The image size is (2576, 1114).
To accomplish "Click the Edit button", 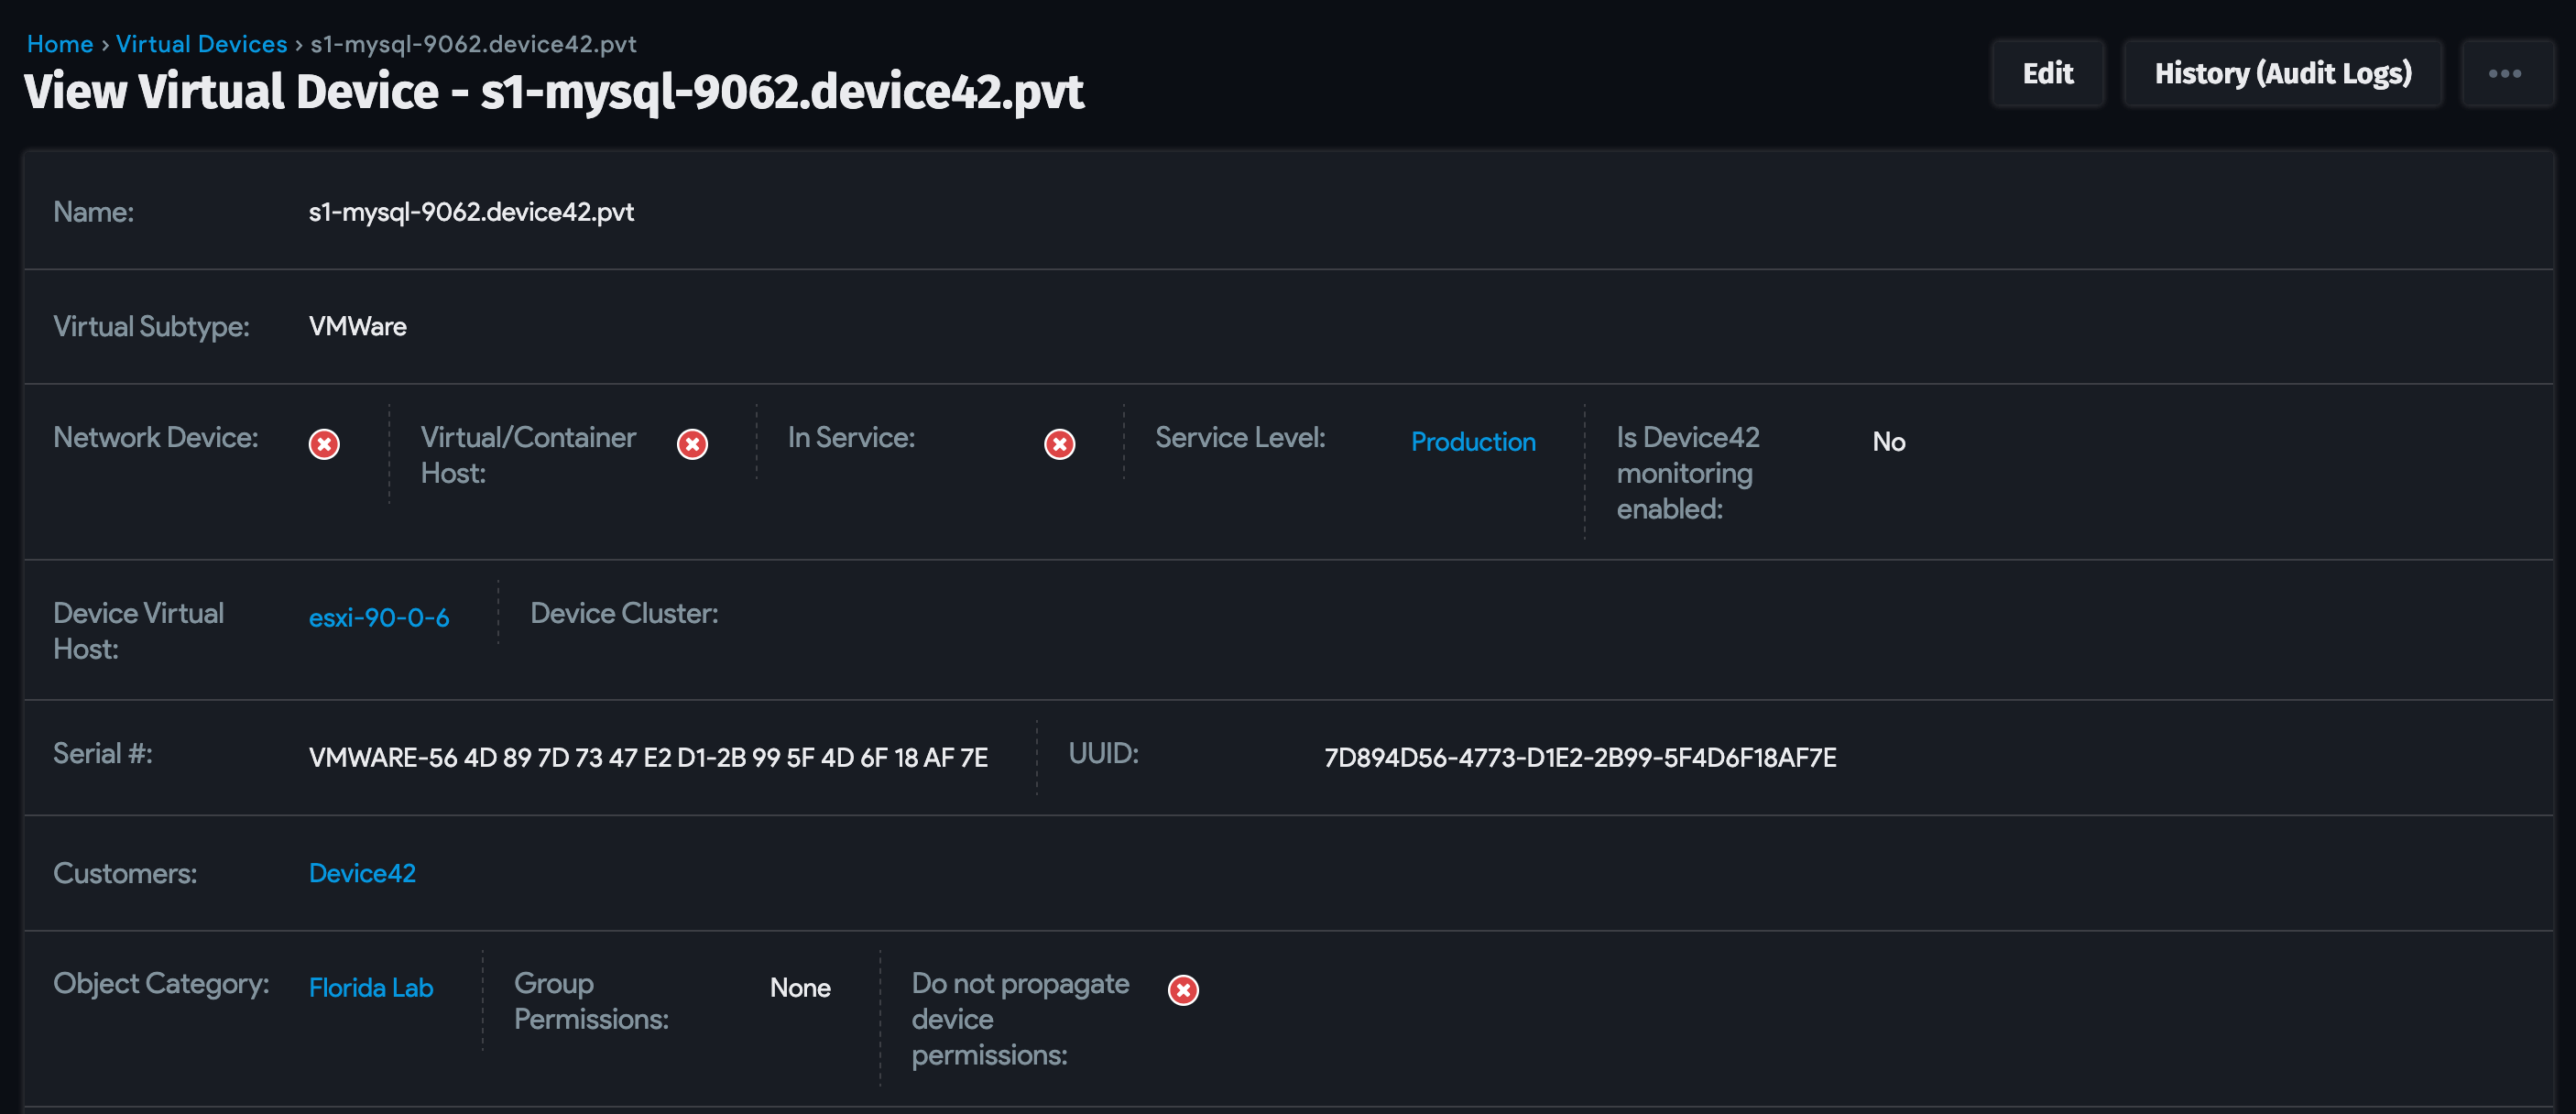I will 2047,73.
